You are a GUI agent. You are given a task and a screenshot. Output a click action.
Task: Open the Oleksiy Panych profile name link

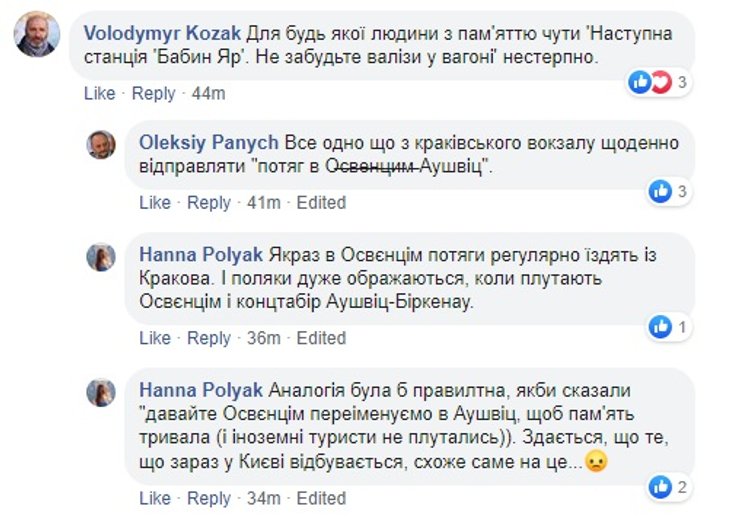209,144
